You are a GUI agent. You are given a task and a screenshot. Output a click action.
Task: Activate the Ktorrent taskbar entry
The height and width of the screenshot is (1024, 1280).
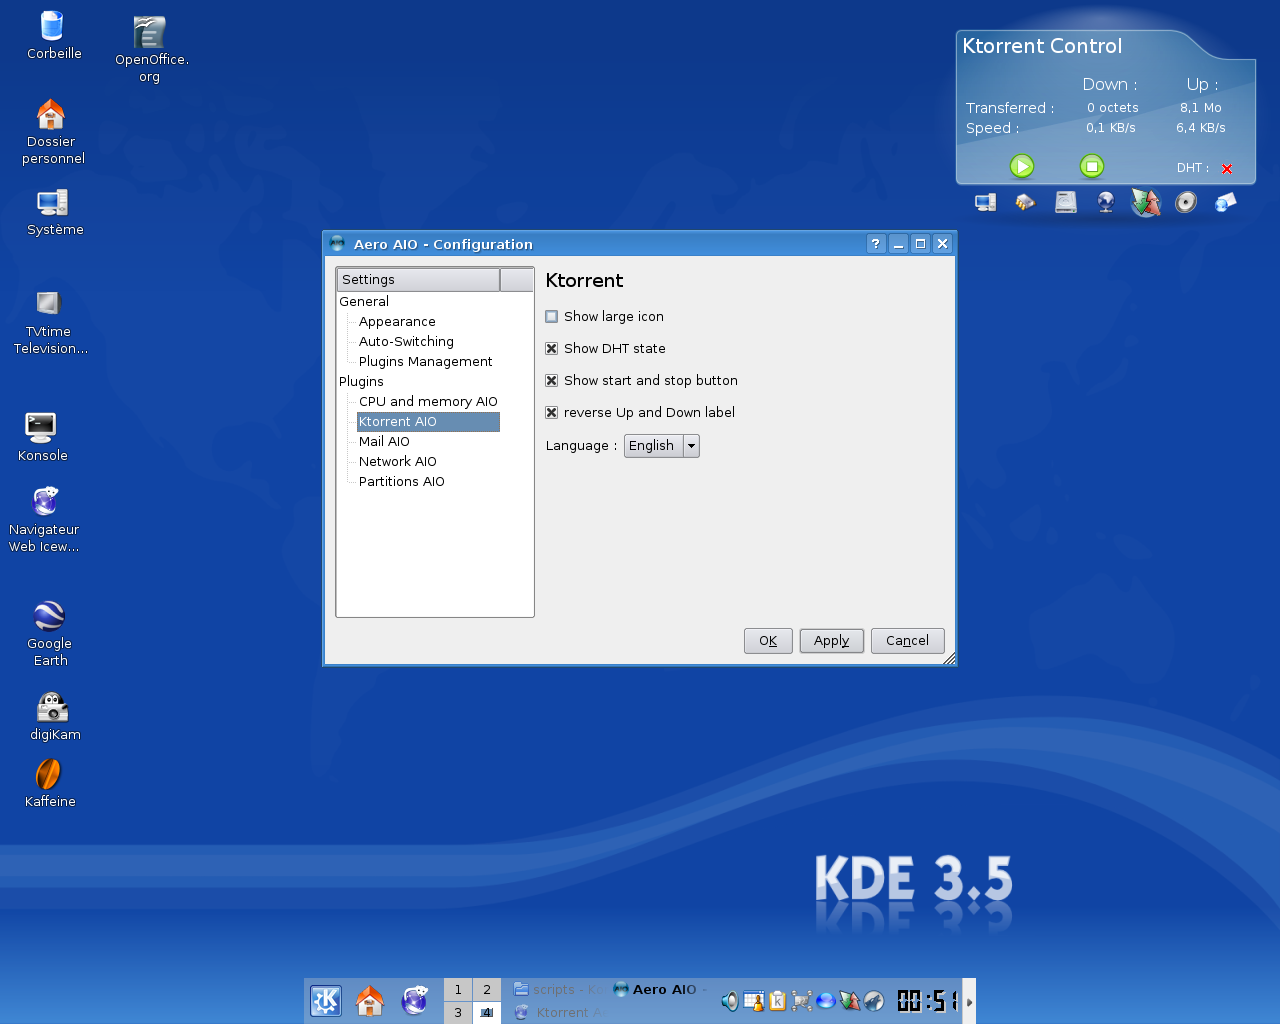click(558, 1012)
